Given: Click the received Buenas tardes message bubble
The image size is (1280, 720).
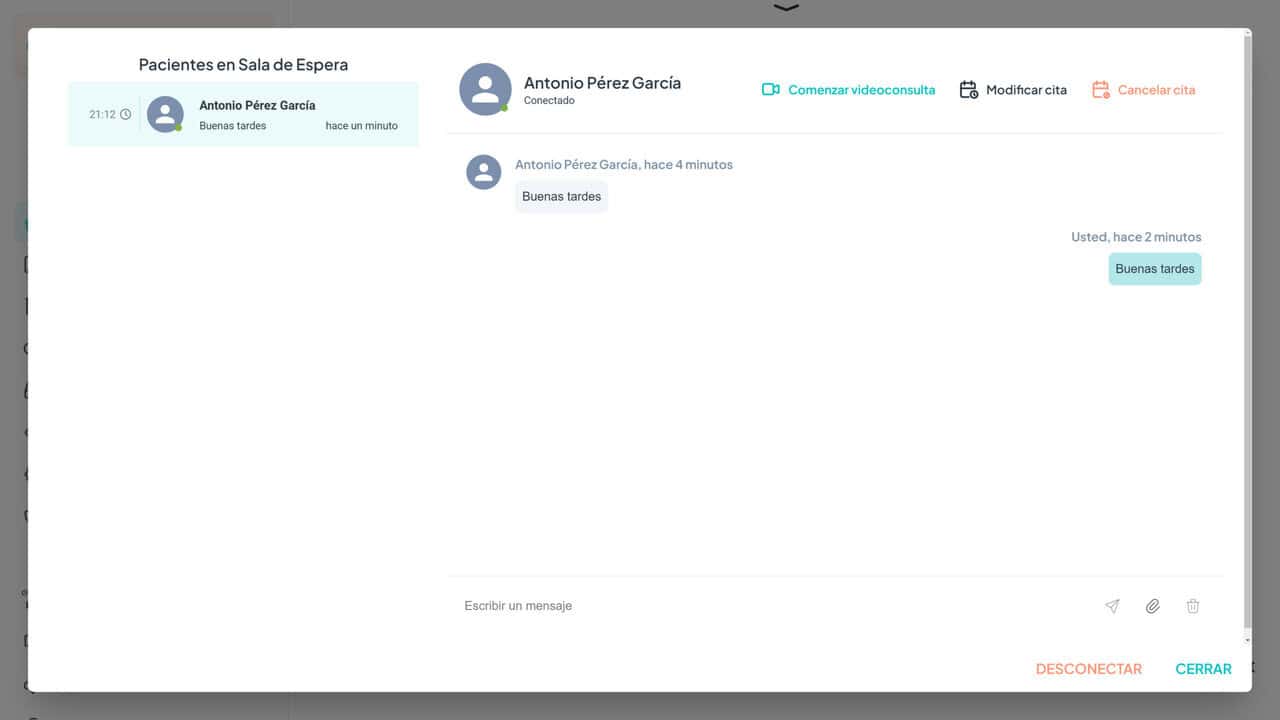Looking at the screenshot, I should click(x=561, y=197).
